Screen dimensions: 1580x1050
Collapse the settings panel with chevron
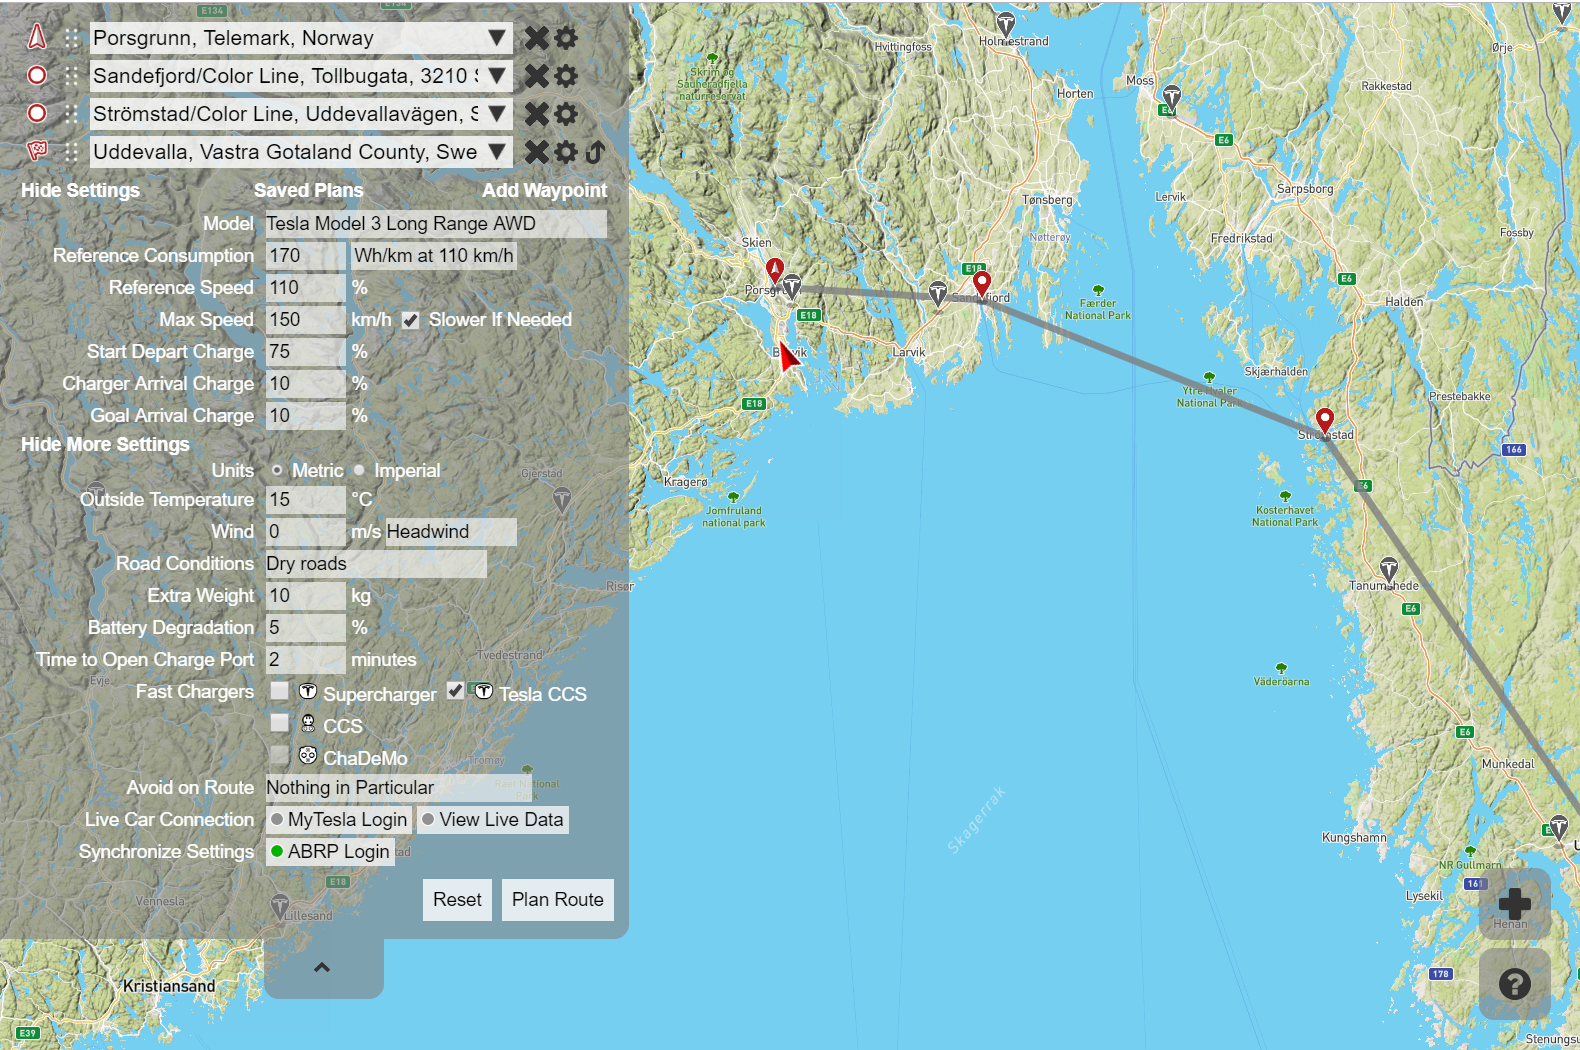pyautogui.click(x=322, y=967)
